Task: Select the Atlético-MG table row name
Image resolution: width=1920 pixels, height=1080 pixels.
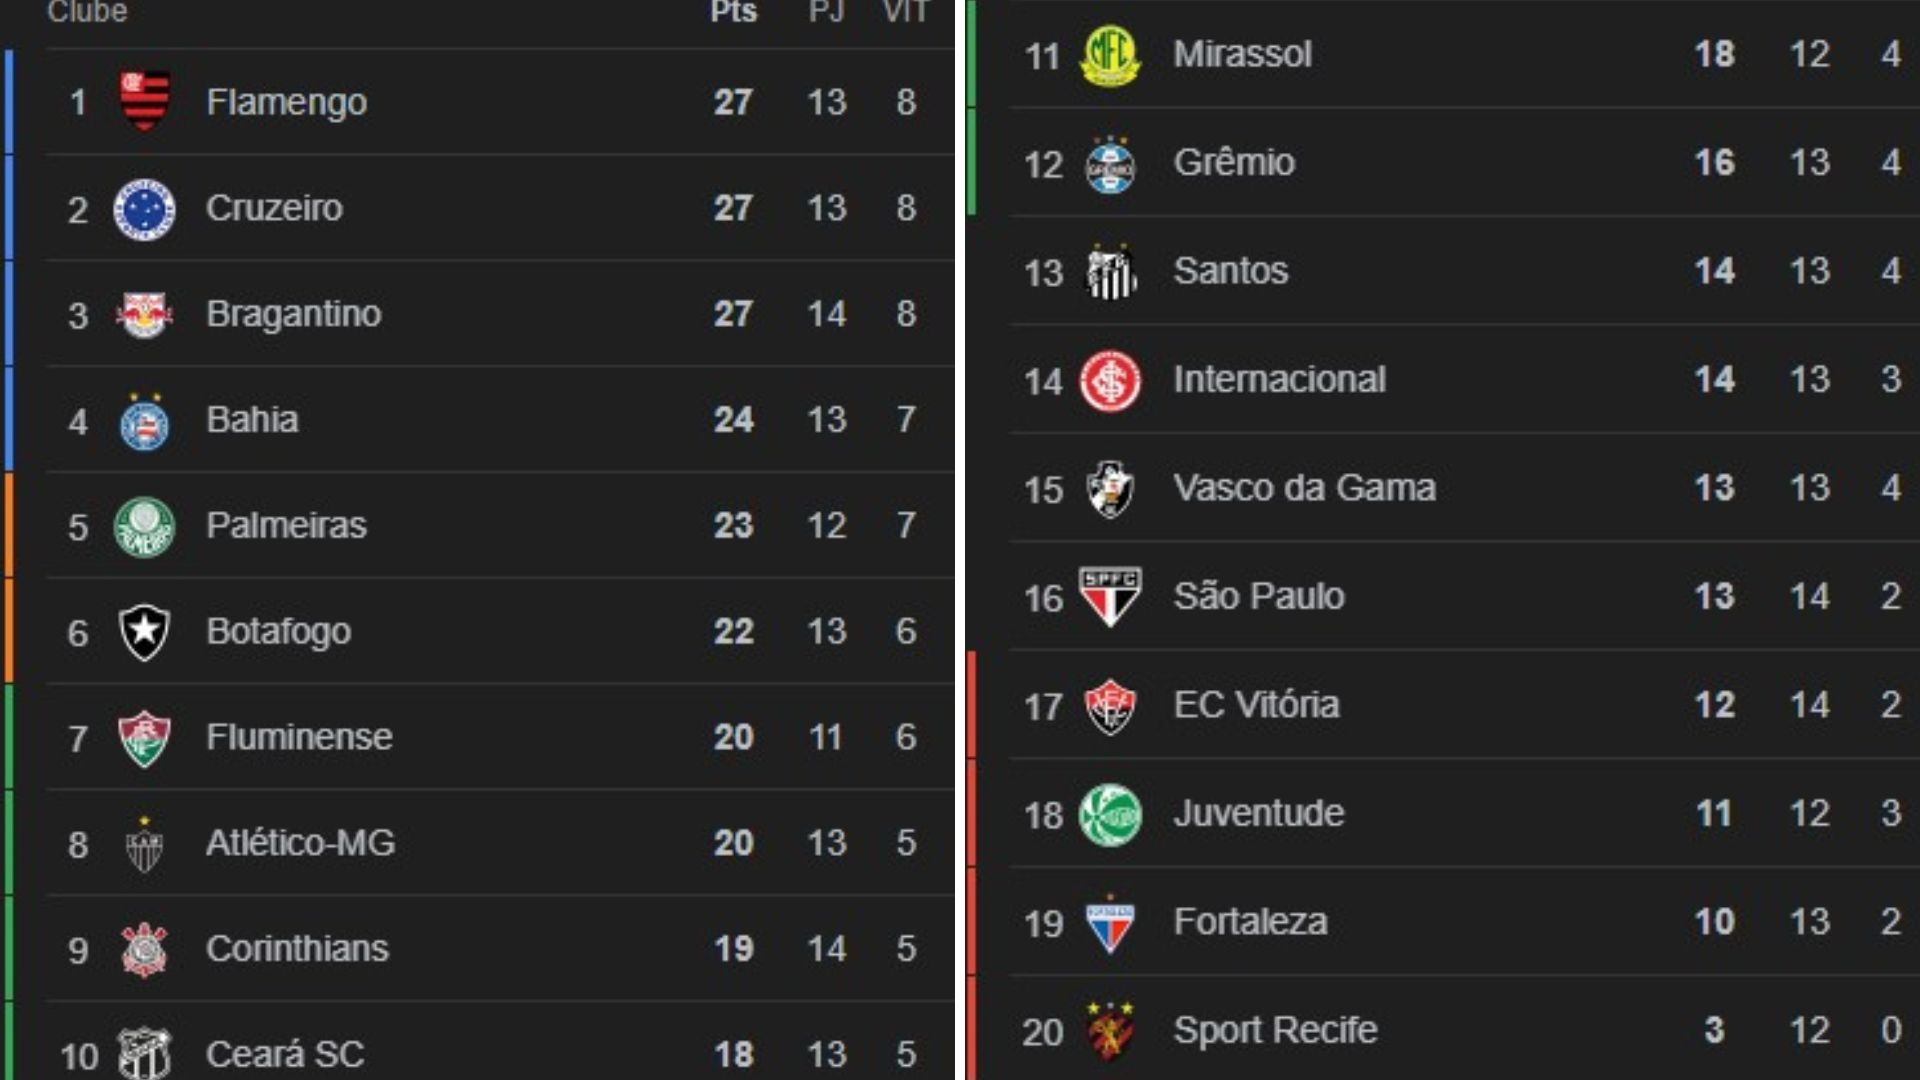Action: pyautogui.click(x=300, y=842)
